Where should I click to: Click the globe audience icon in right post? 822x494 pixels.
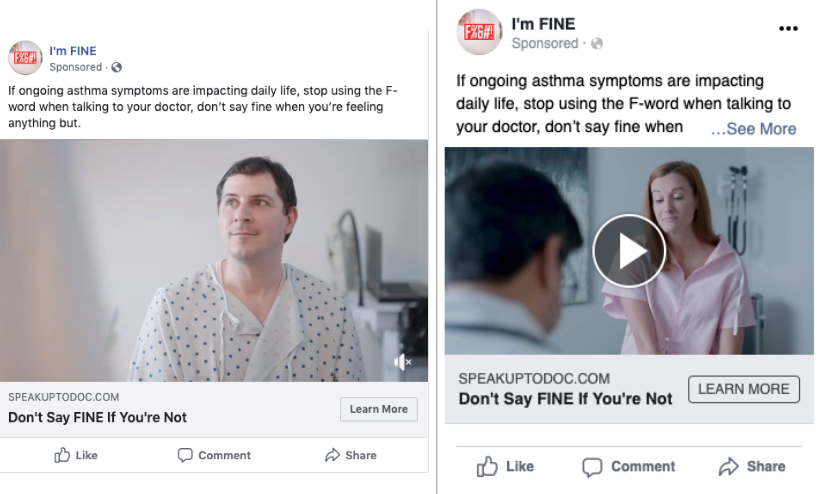pos(597,44)
